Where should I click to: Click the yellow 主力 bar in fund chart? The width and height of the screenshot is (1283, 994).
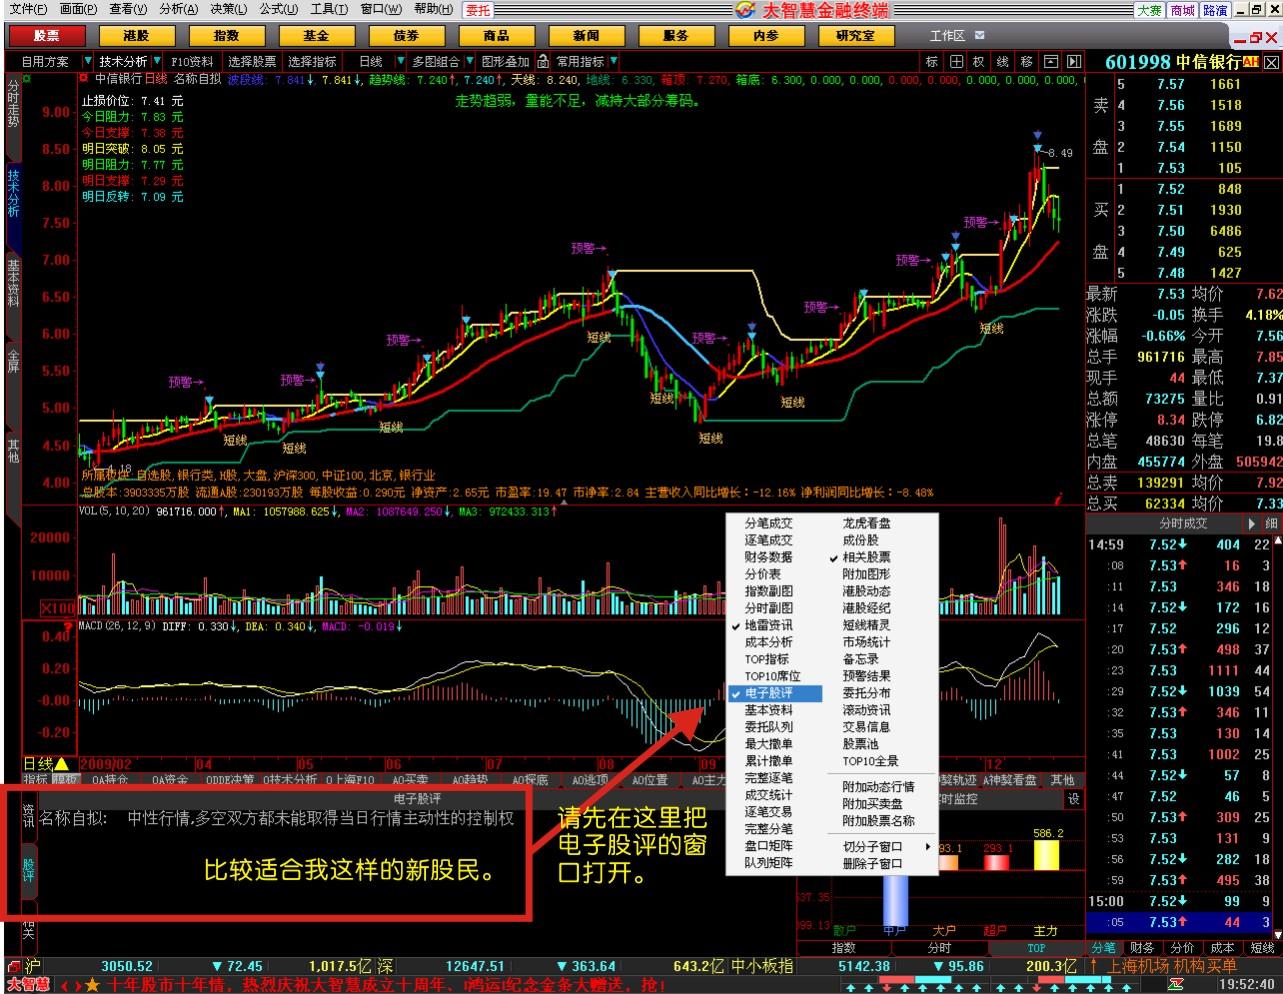[1046, 854]
